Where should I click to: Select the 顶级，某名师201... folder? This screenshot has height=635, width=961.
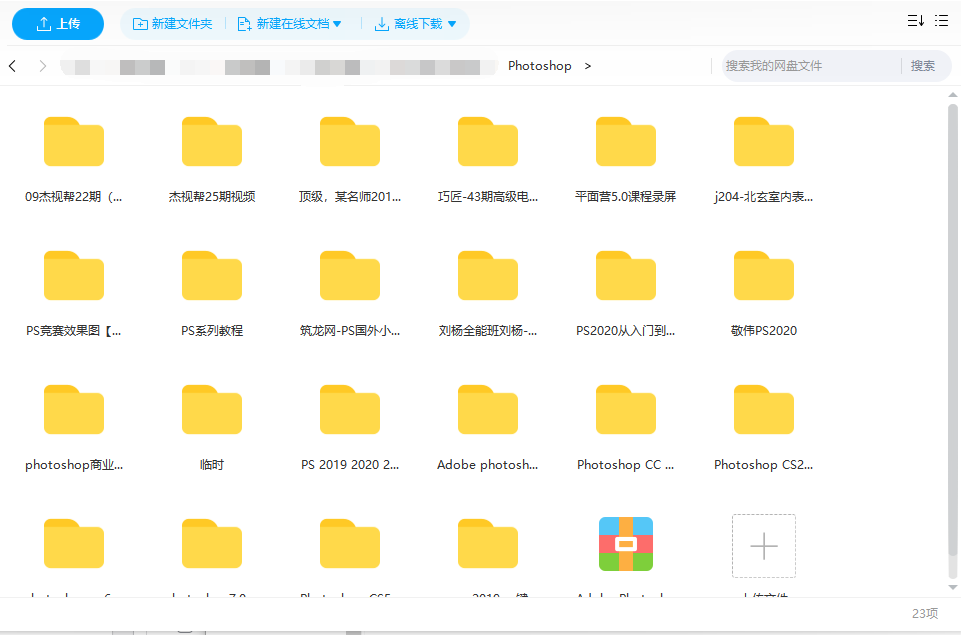(x=350, y=159)
